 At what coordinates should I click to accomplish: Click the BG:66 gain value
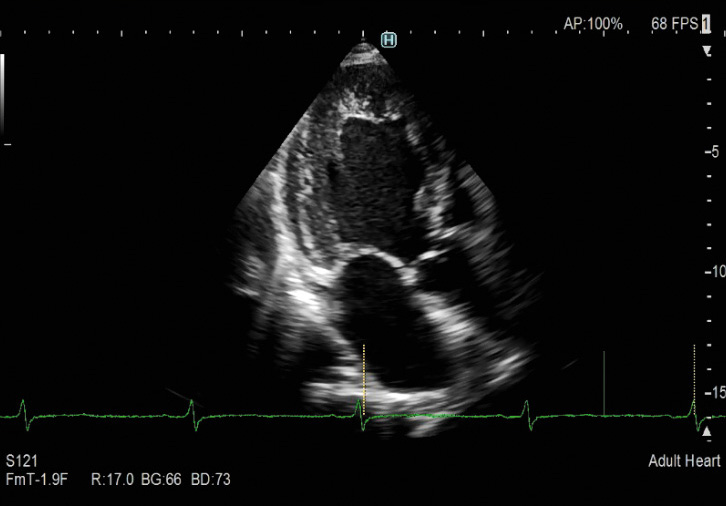pyautogui.click(x=164, y=480)
